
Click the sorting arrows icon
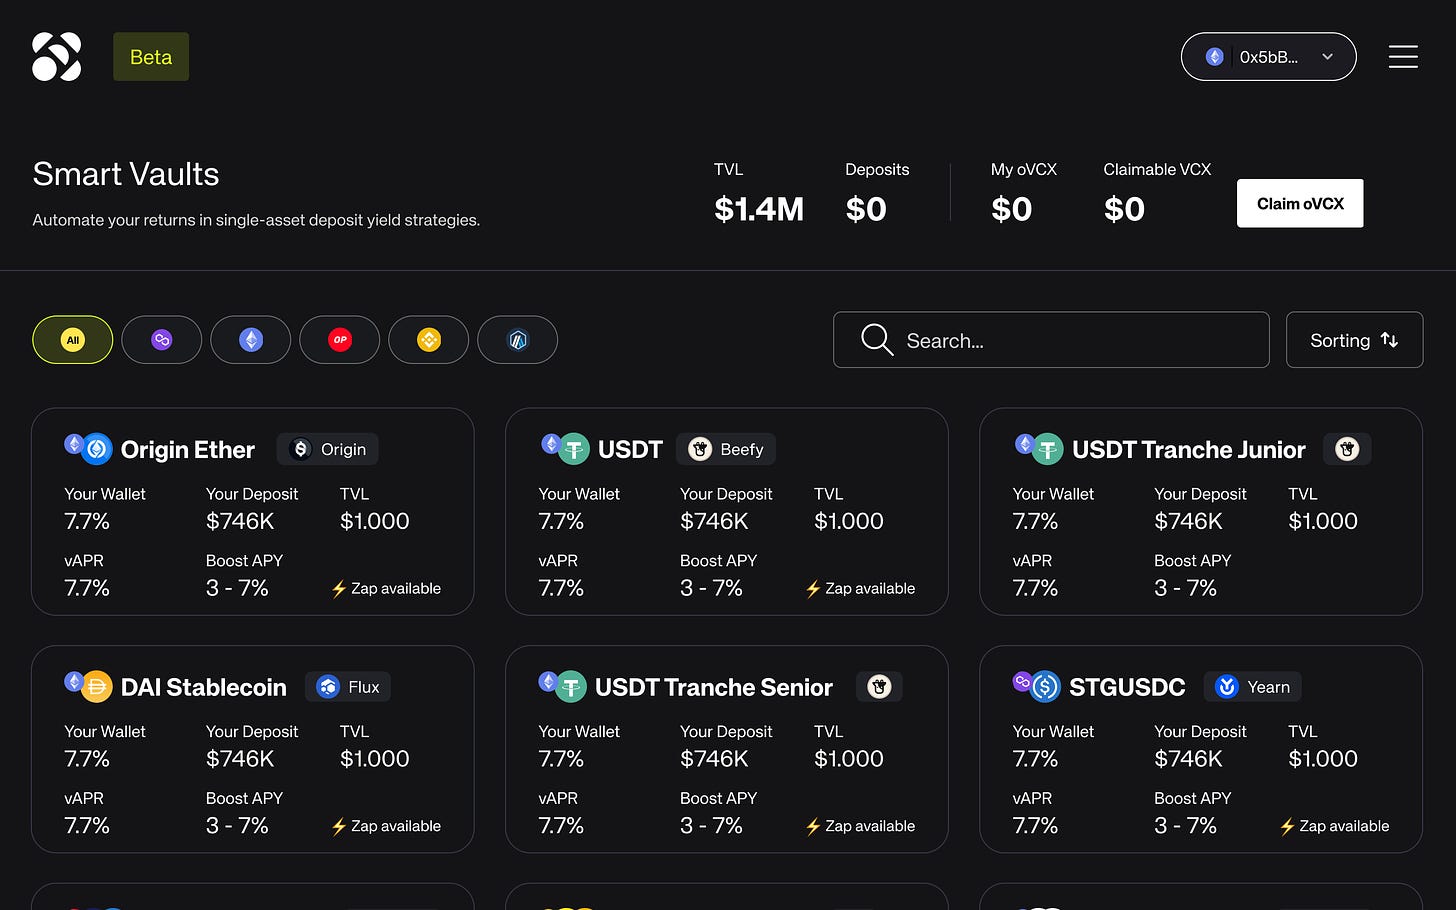[1389, 340]
